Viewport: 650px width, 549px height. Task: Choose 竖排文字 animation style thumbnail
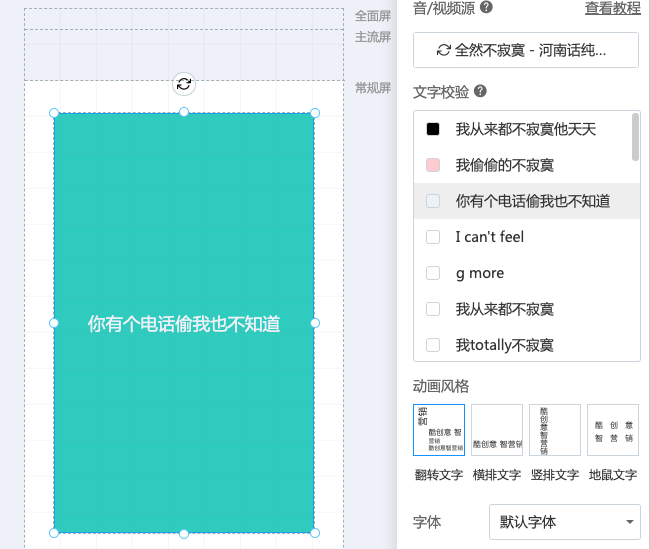[555, 430]
